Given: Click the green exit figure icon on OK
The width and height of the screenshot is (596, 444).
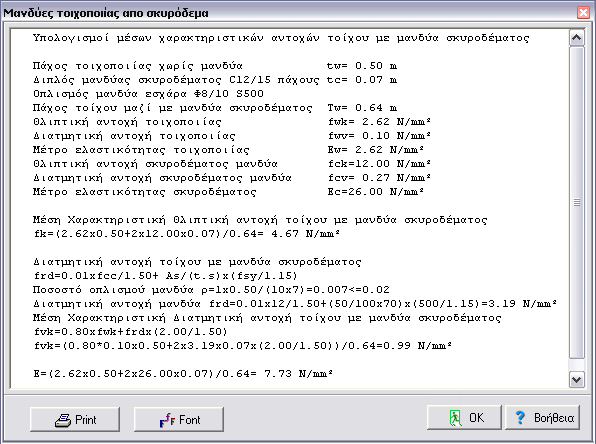Looking at the screenshot, I should pos(455,418).
